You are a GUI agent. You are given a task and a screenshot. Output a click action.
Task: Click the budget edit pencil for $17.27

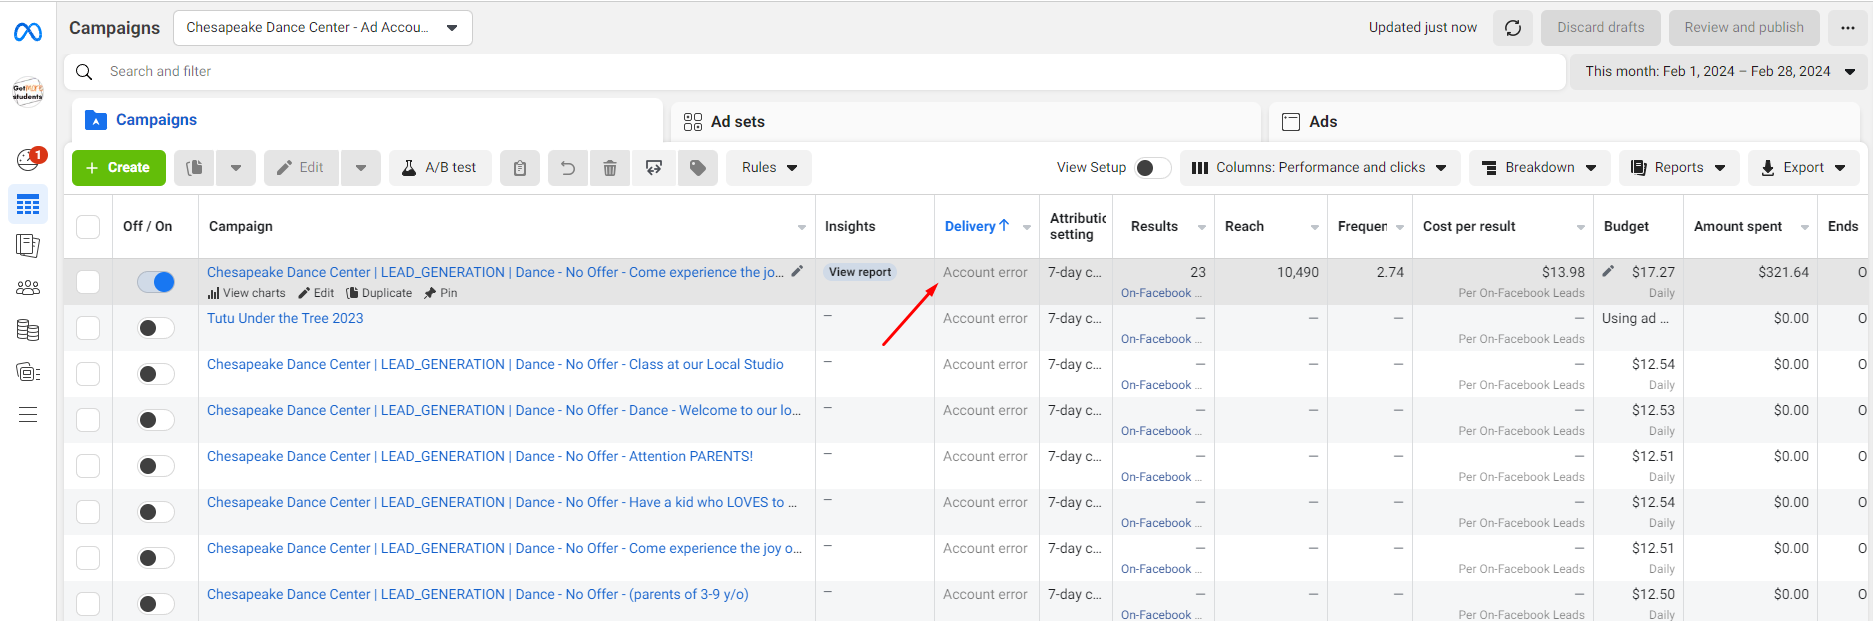[x=1608, y=271]
